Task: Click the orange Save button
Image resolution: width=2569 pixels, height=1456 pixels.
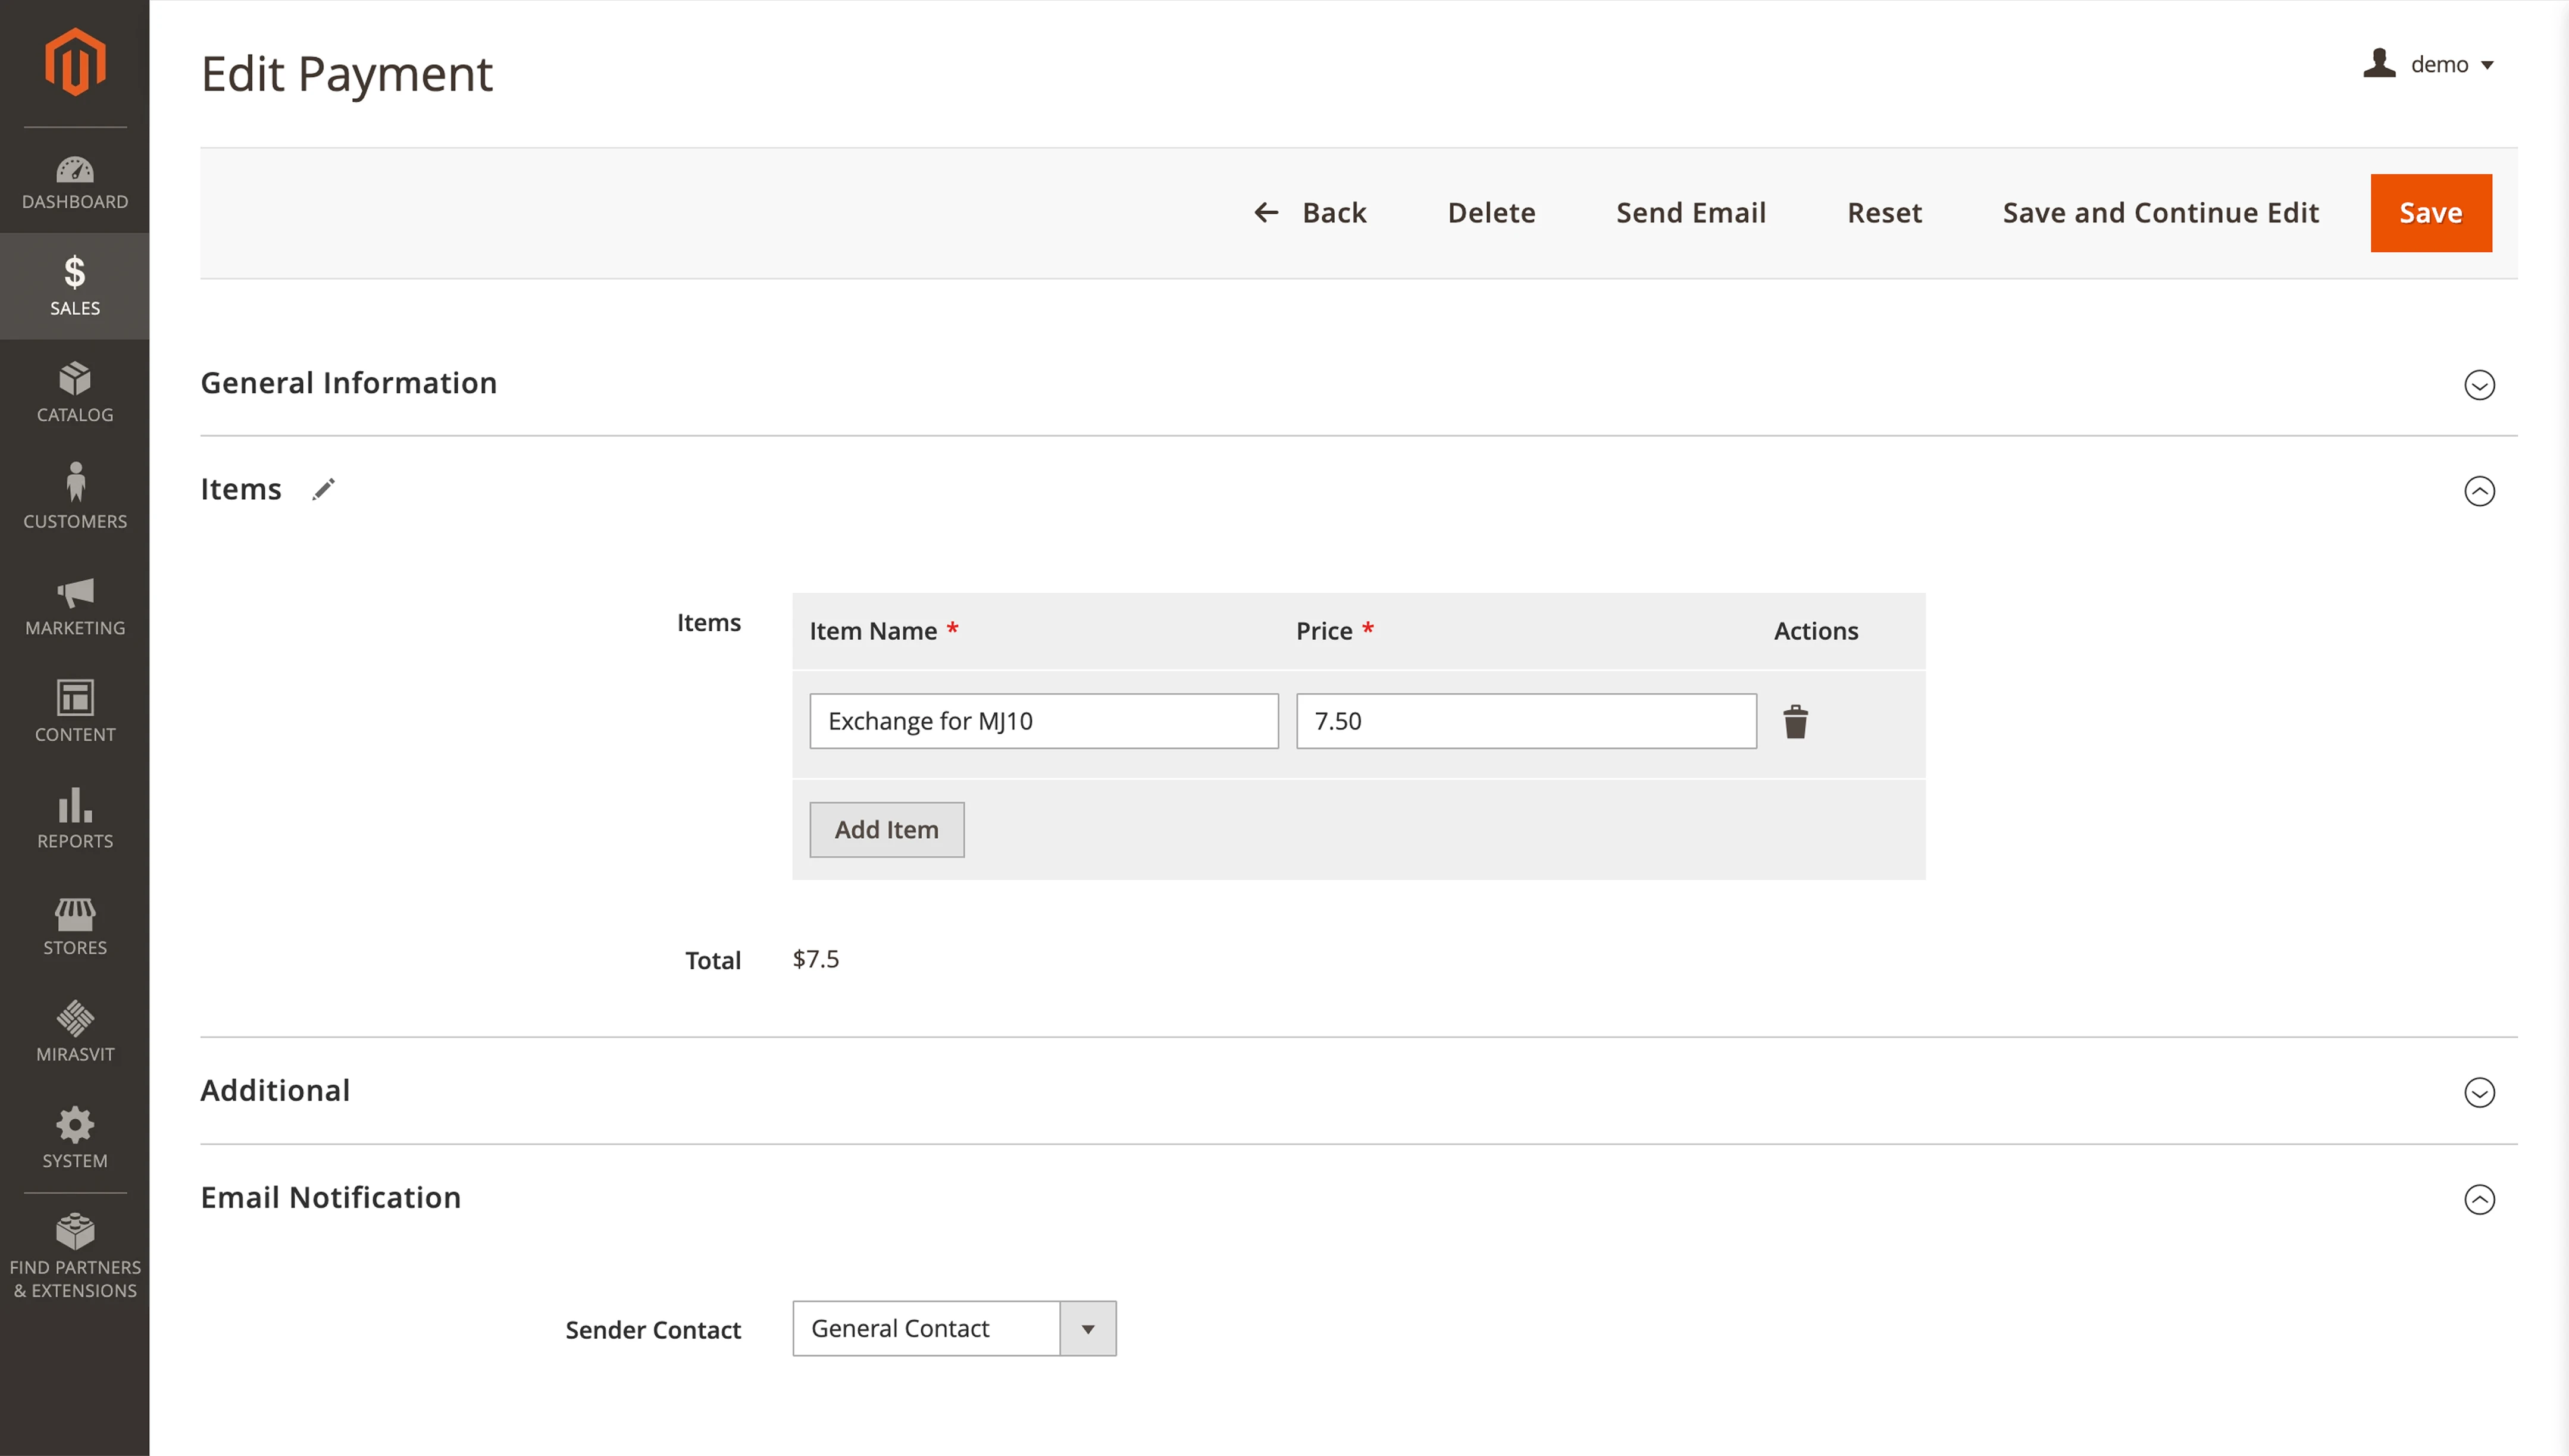Action: click(2430, 213)
